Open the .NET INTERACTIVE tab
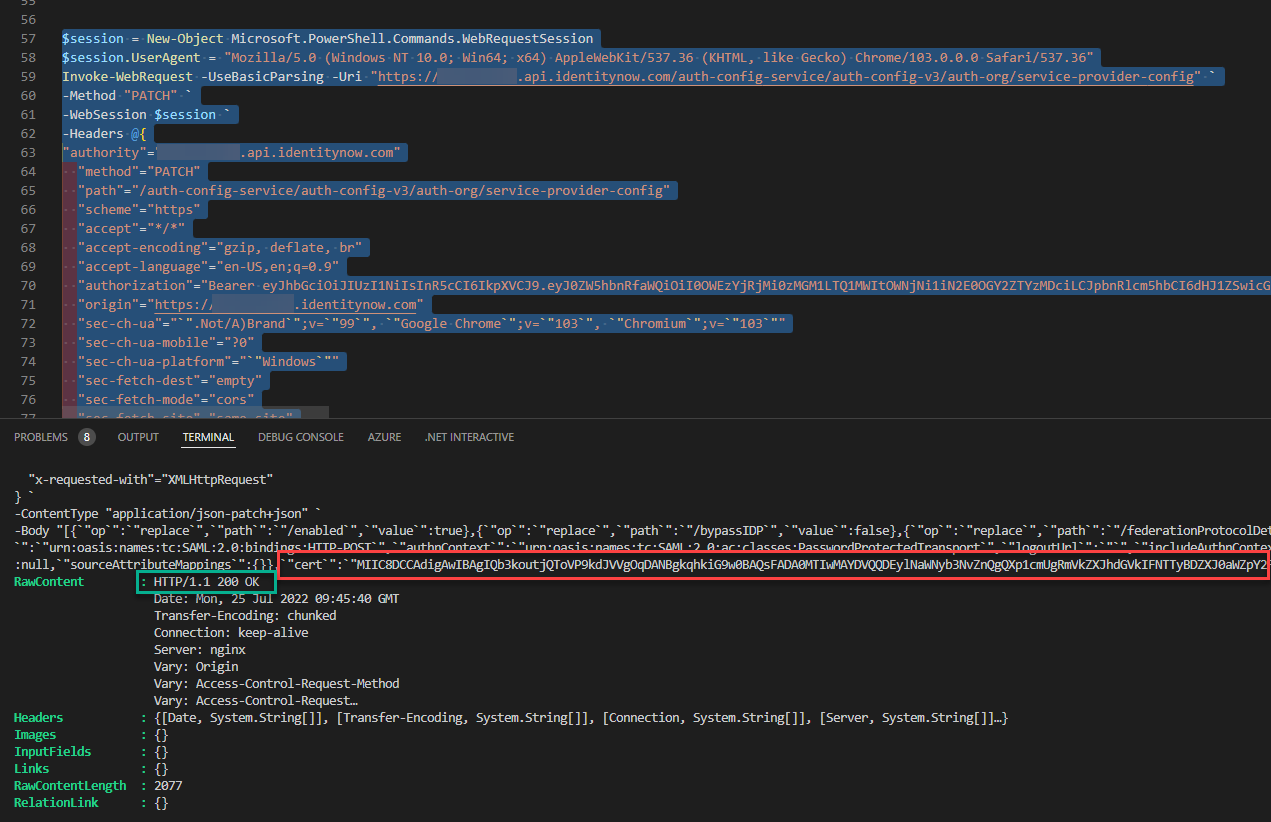The height and width of the screenshot is (822, 1271). [x=469, y=437]
